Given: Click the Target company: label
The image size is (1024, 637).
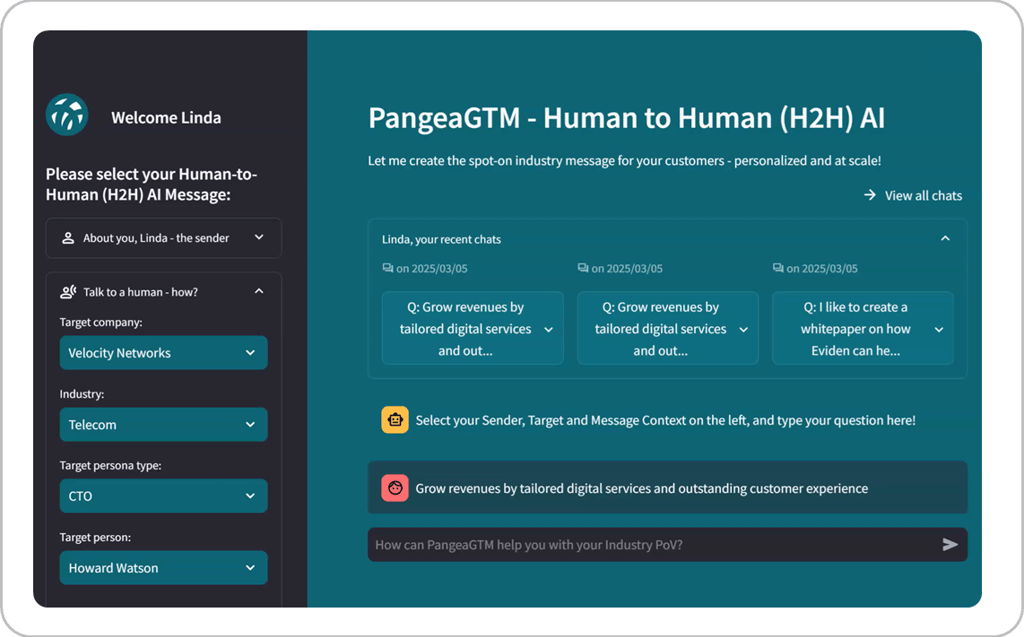Looking at the screenshot, I should (101, 322).
